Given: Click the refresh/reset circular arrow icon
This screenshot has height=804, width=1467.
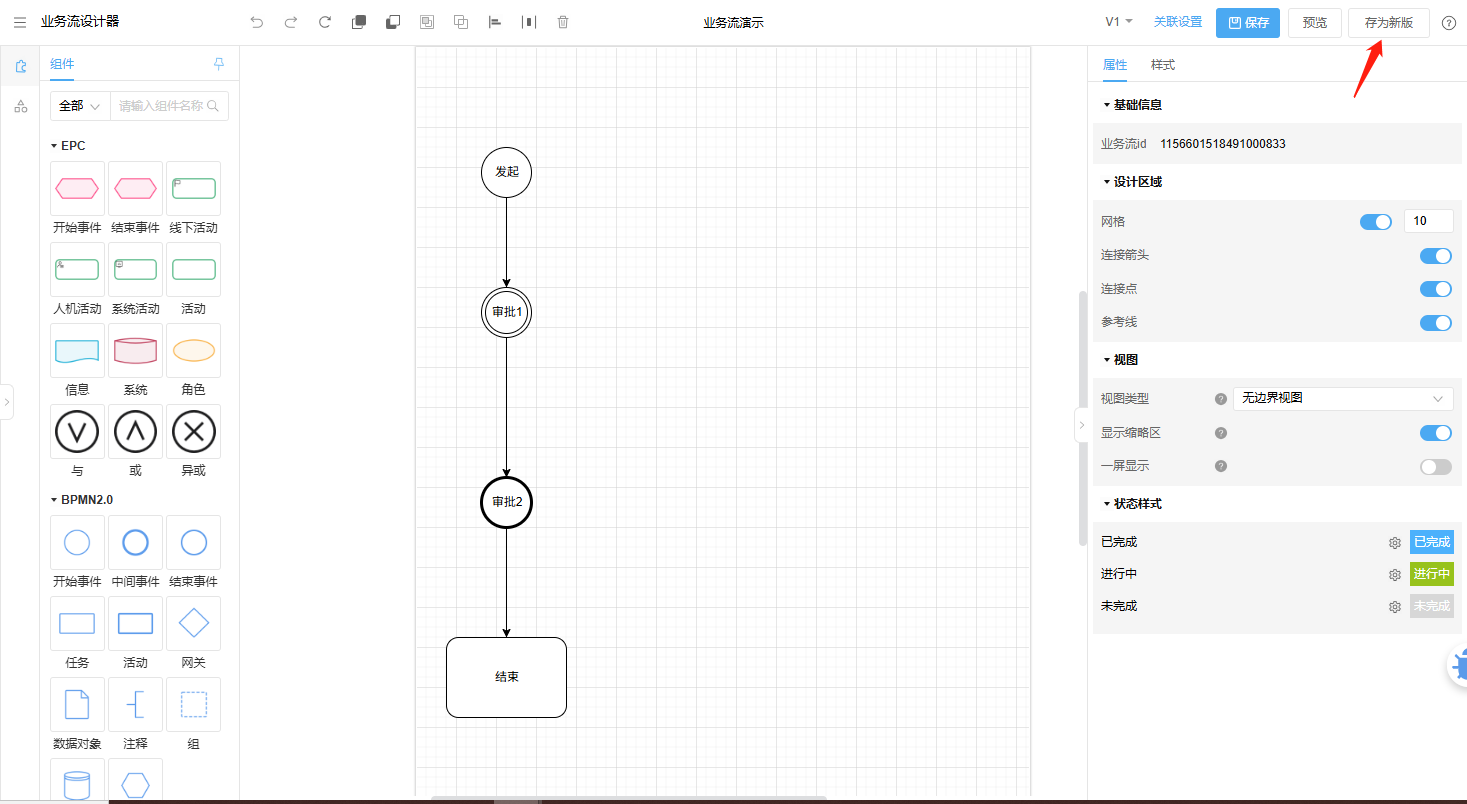Looking at the screenshot, I should point(325,22).
